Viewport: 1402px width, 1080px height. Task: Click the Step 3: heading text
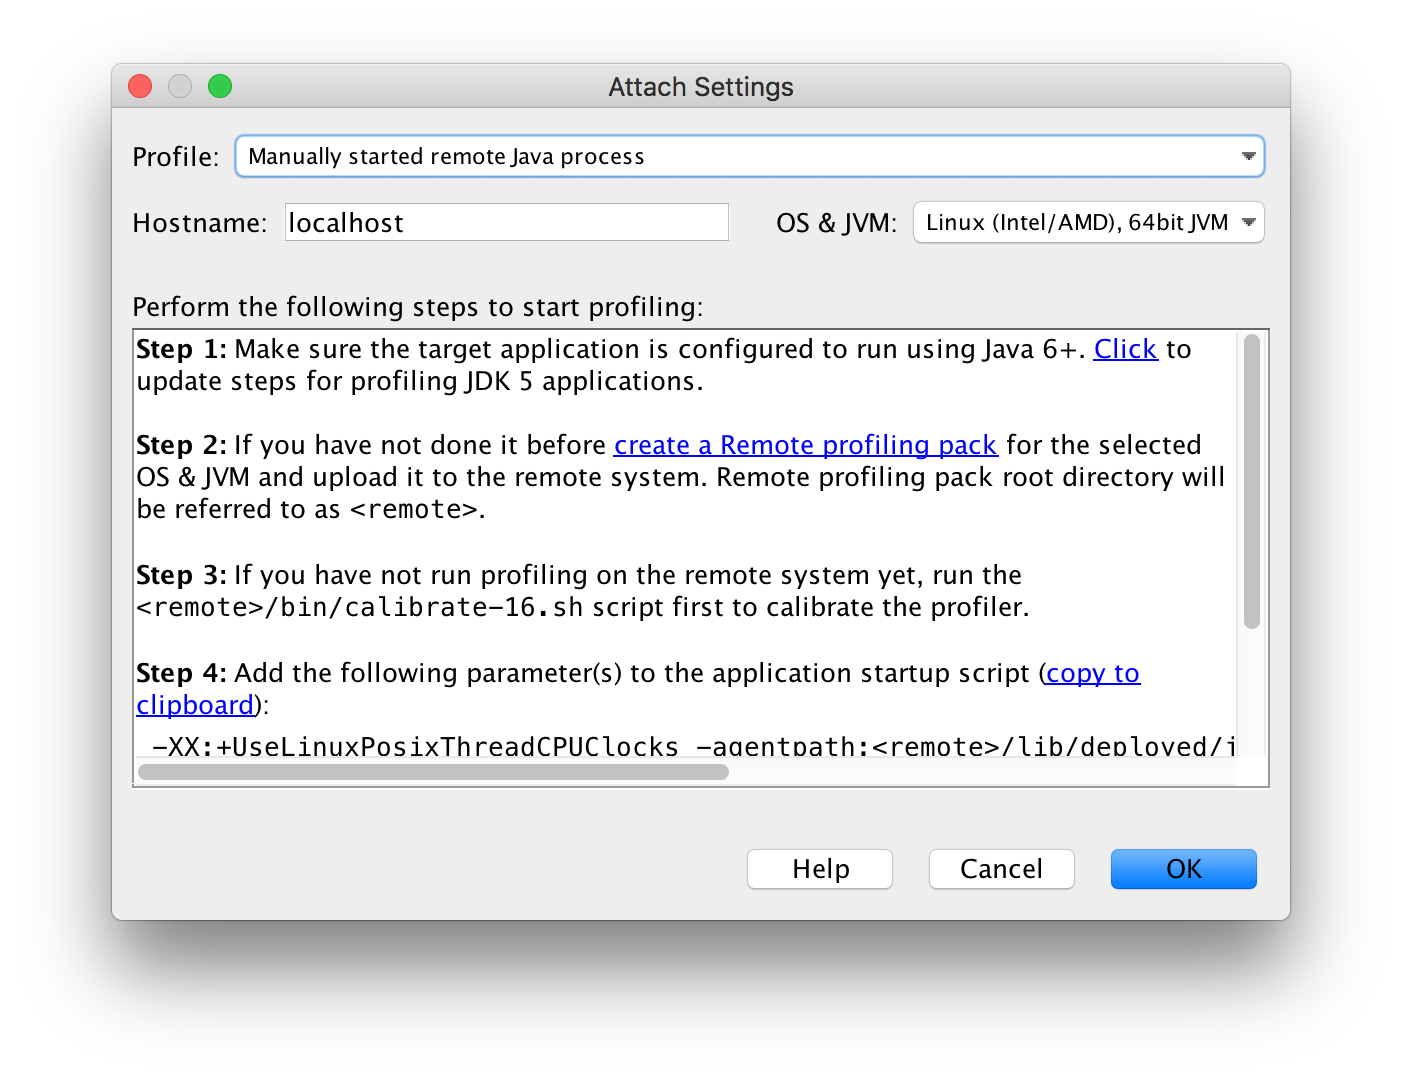click(x=181, y=575)
